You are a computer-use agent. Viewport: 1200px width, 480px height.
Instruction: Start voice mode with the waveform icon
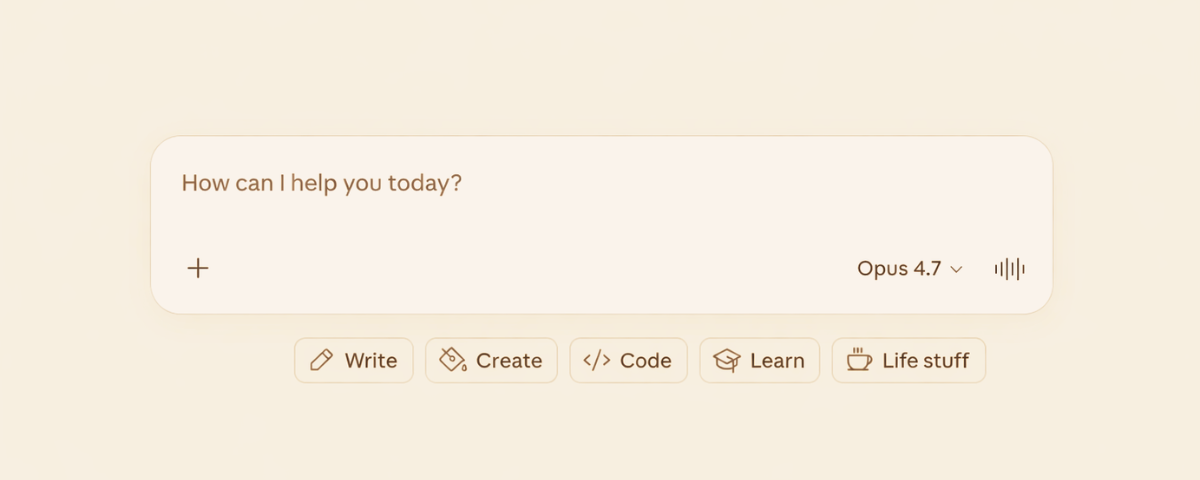tap(1010, 268)
